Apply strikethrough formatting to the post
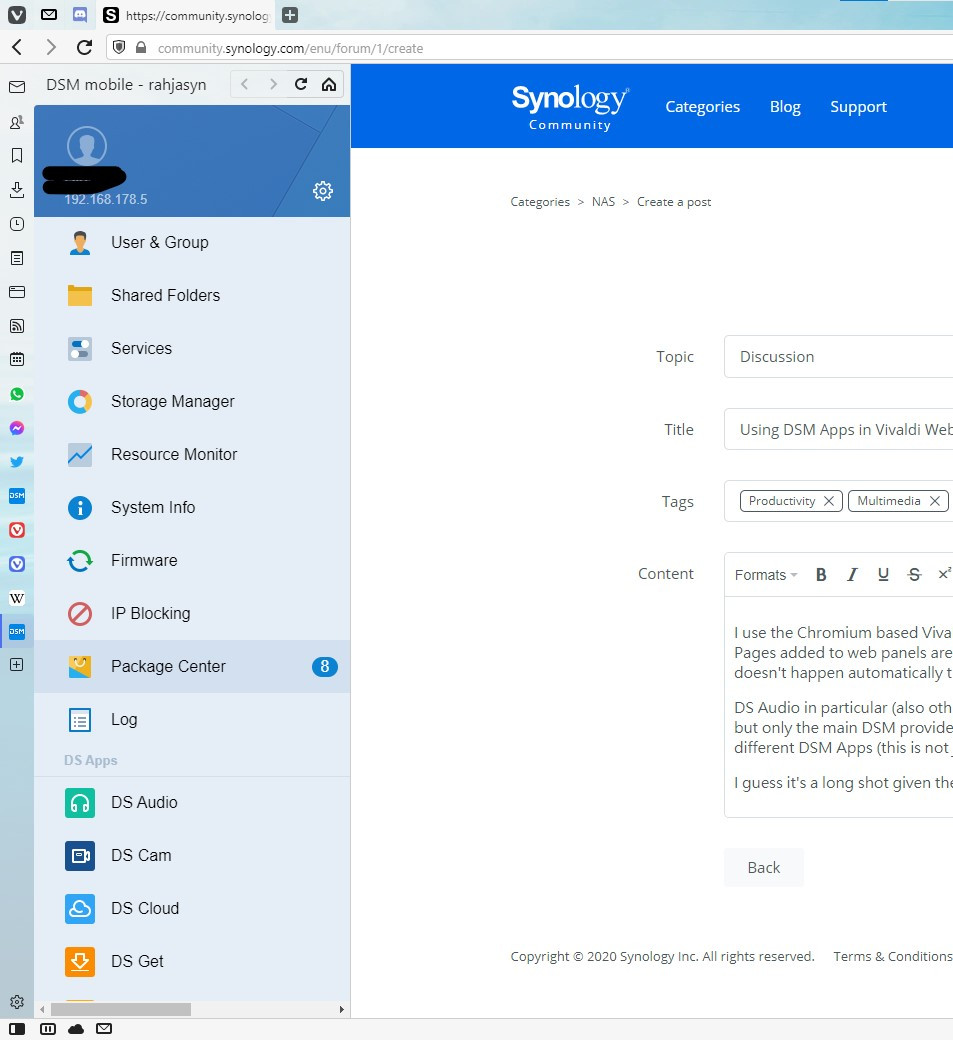Screen dimensions: 953x1040 coord(914,574)
